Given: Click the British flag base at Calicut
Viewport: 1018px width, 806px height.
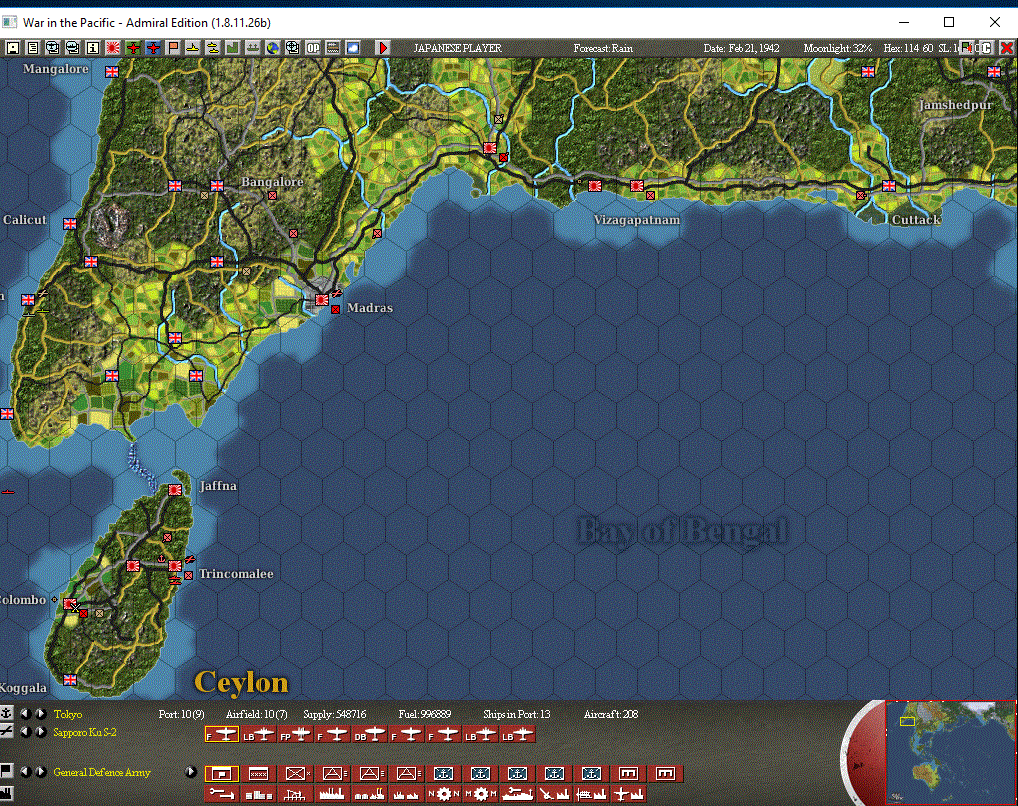Looking at the screenshot, I should point(69,223).
